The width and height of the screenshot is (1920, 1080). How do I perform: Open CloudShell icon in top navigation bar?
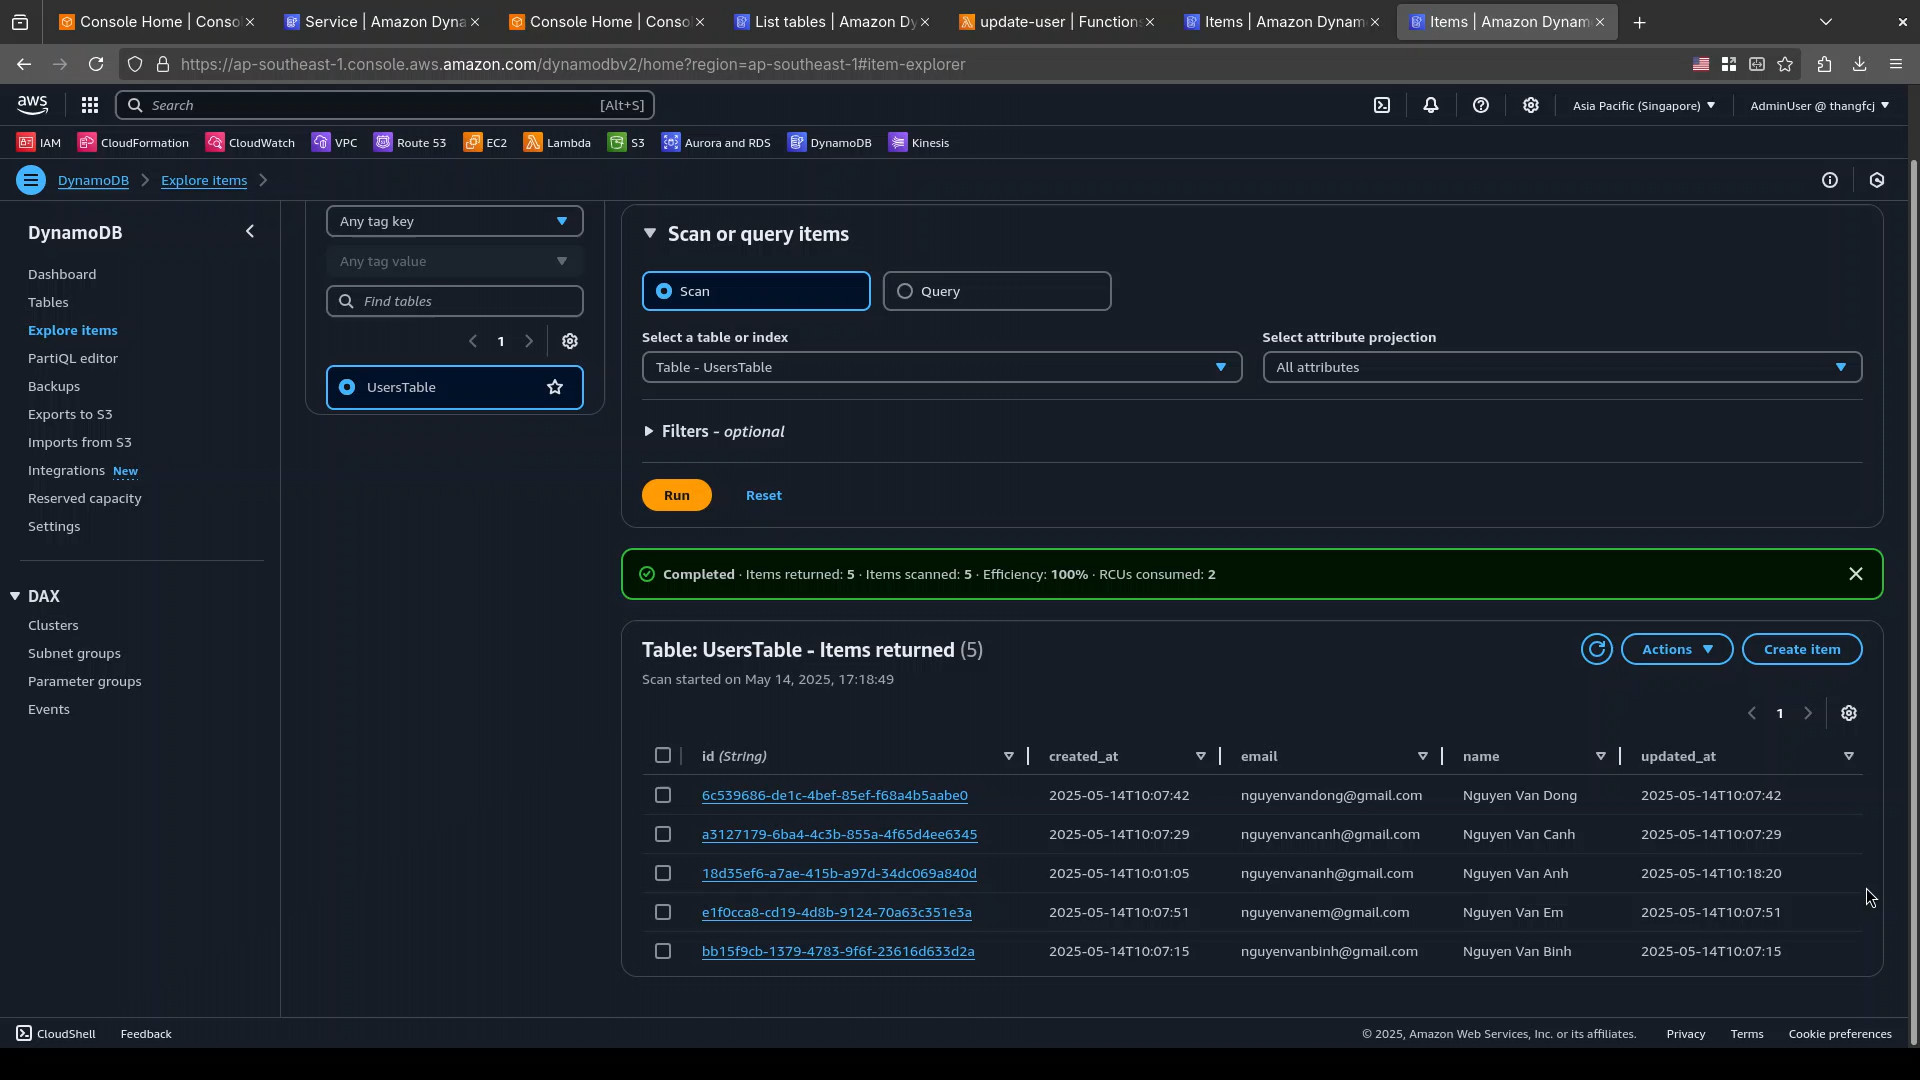click(1382, 105)
